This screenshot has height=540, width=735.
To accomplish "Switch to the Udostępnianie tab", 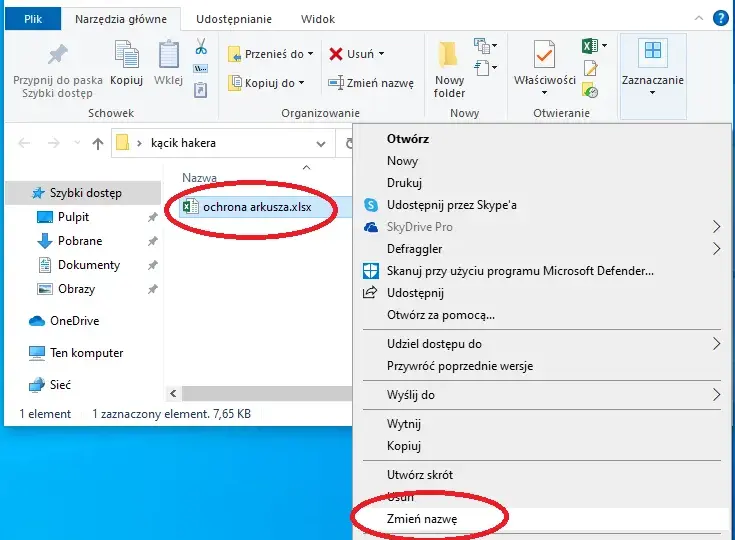I will coord(234,19).
